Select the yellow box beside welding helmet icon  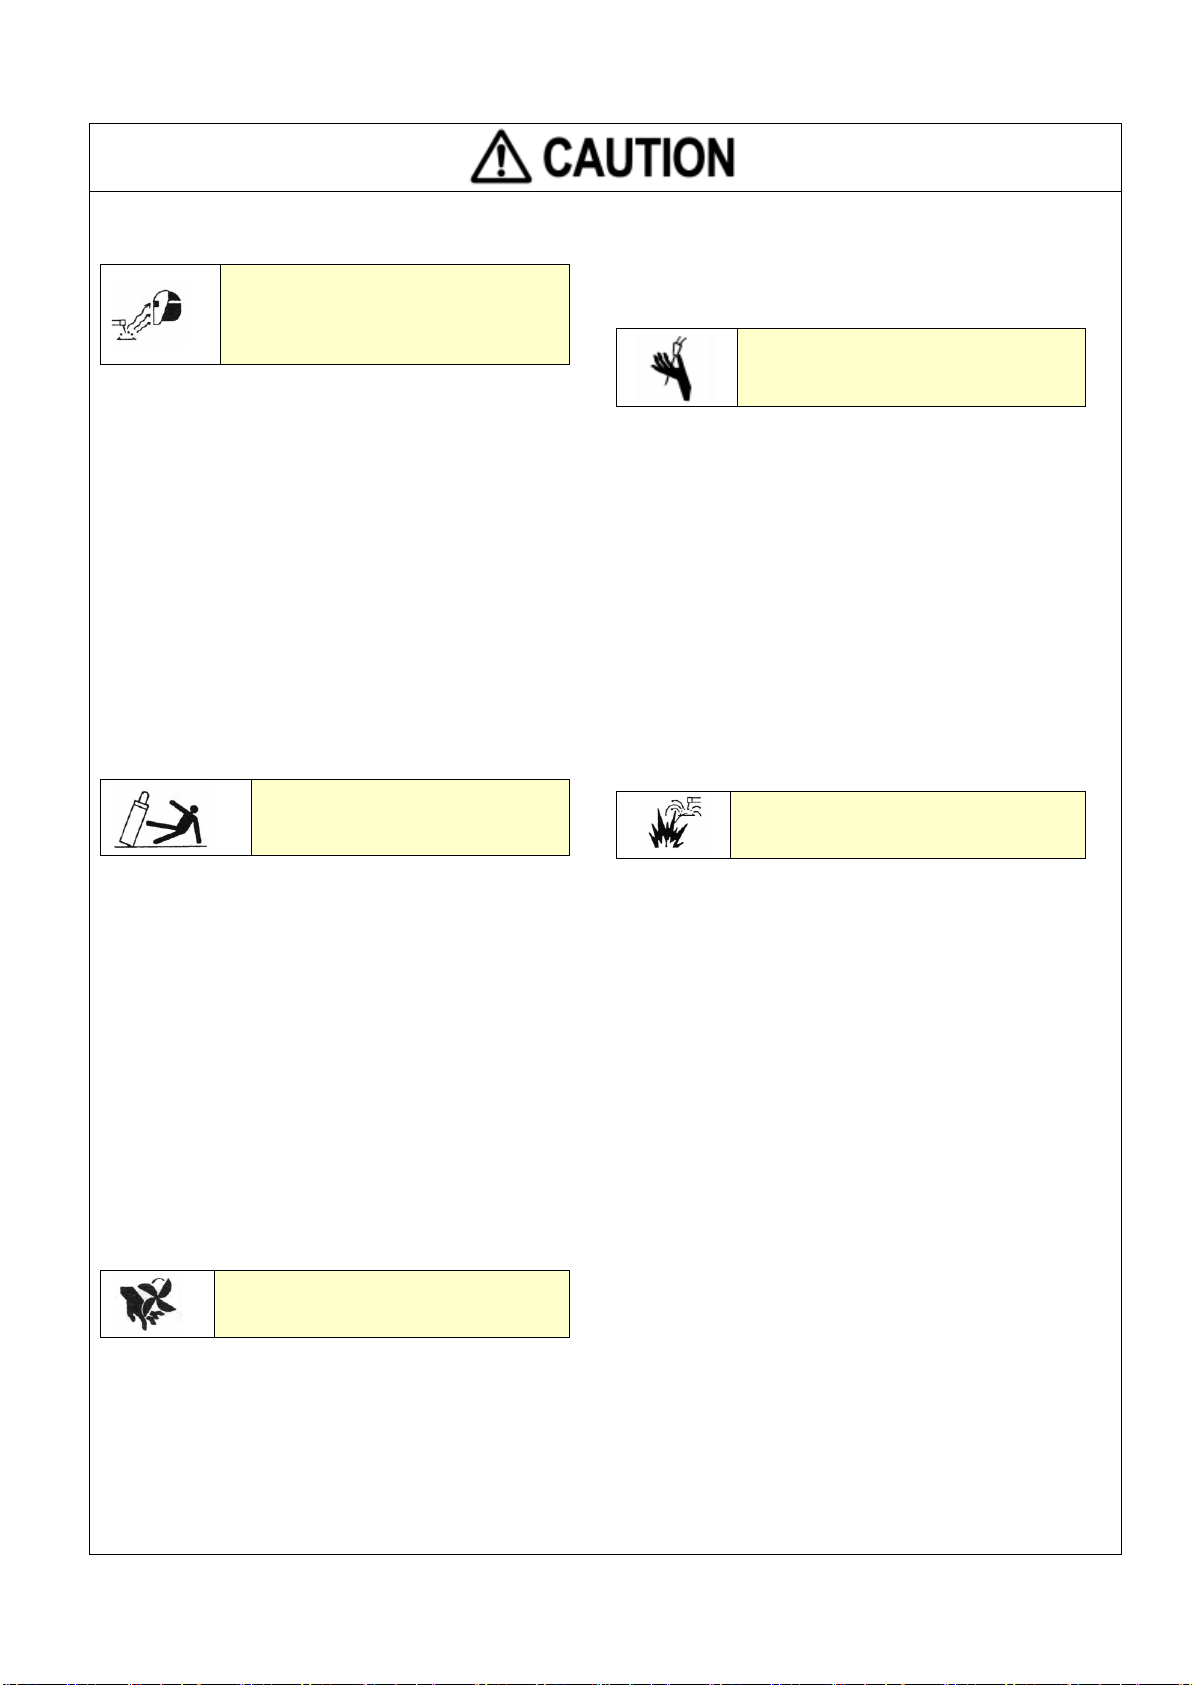coord(394,314)
